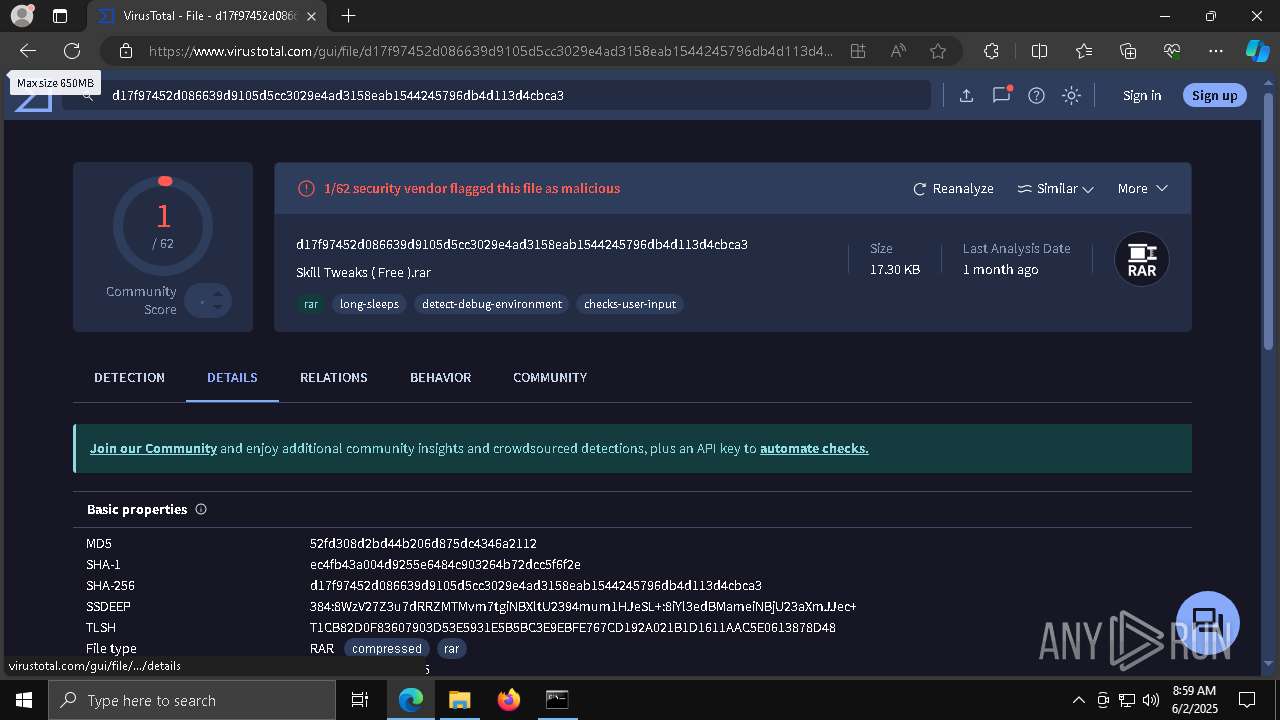Viewport: 1280px width, 720px height.
Task: Open the Windows Start menu
Action: [x=24, y=700]
